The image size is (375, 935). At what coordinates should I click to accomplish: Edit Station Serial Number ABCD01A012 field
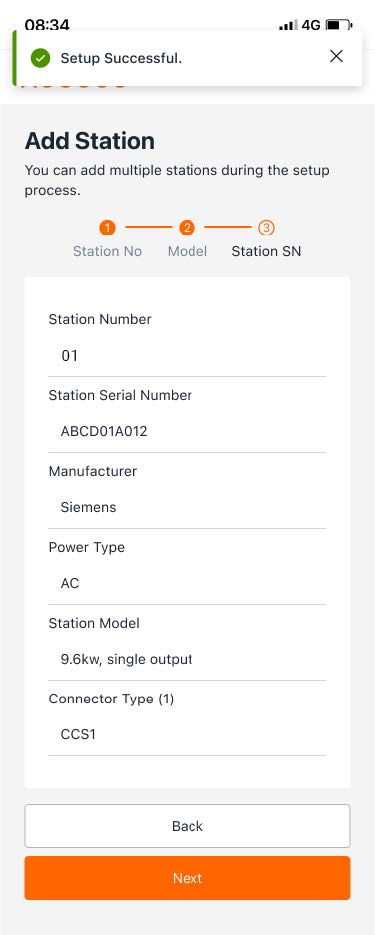[x=187, y=431]
